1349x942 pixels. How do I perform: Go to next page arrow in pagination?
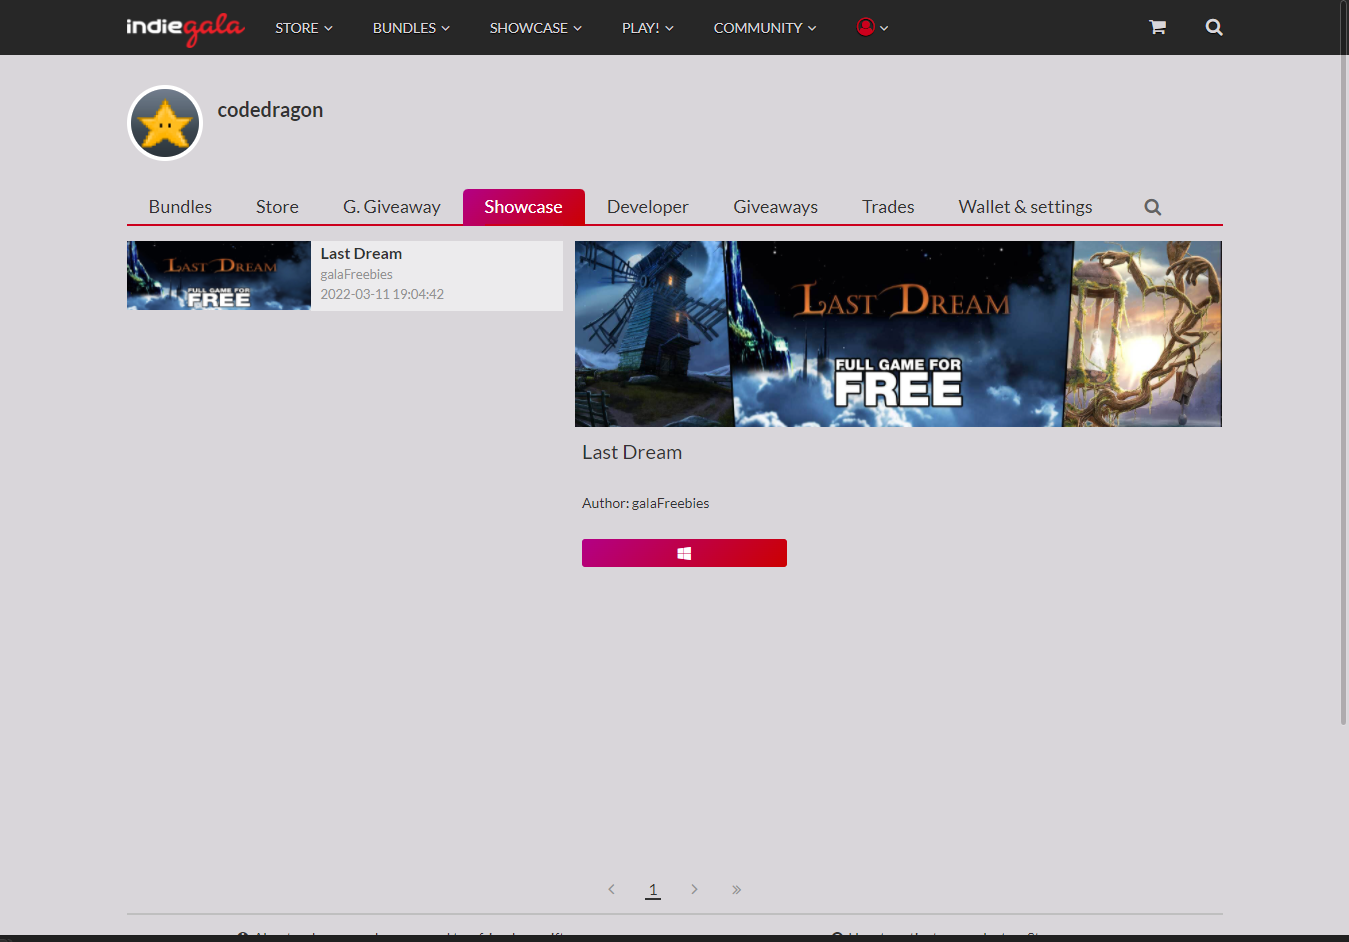(694, 889)
